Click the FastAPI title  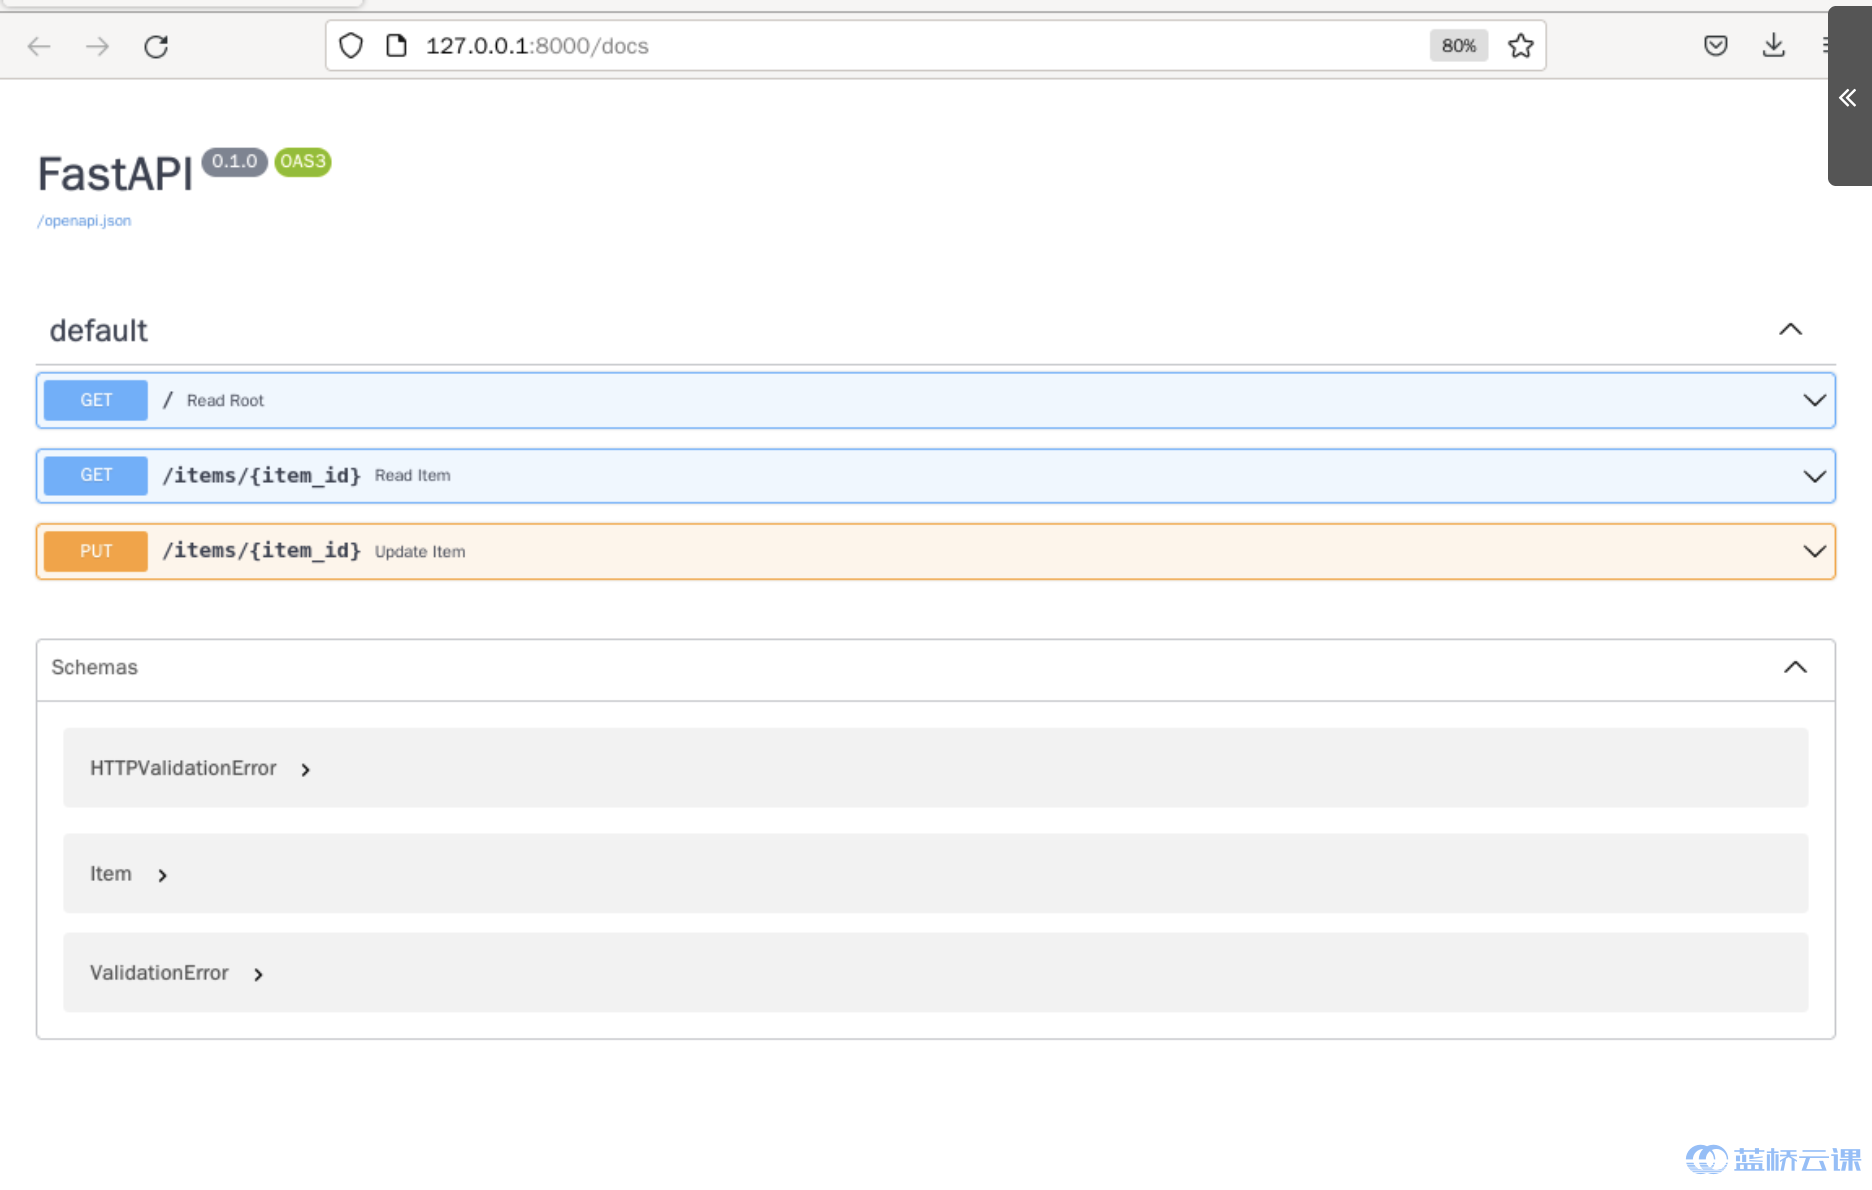point(115,174)
